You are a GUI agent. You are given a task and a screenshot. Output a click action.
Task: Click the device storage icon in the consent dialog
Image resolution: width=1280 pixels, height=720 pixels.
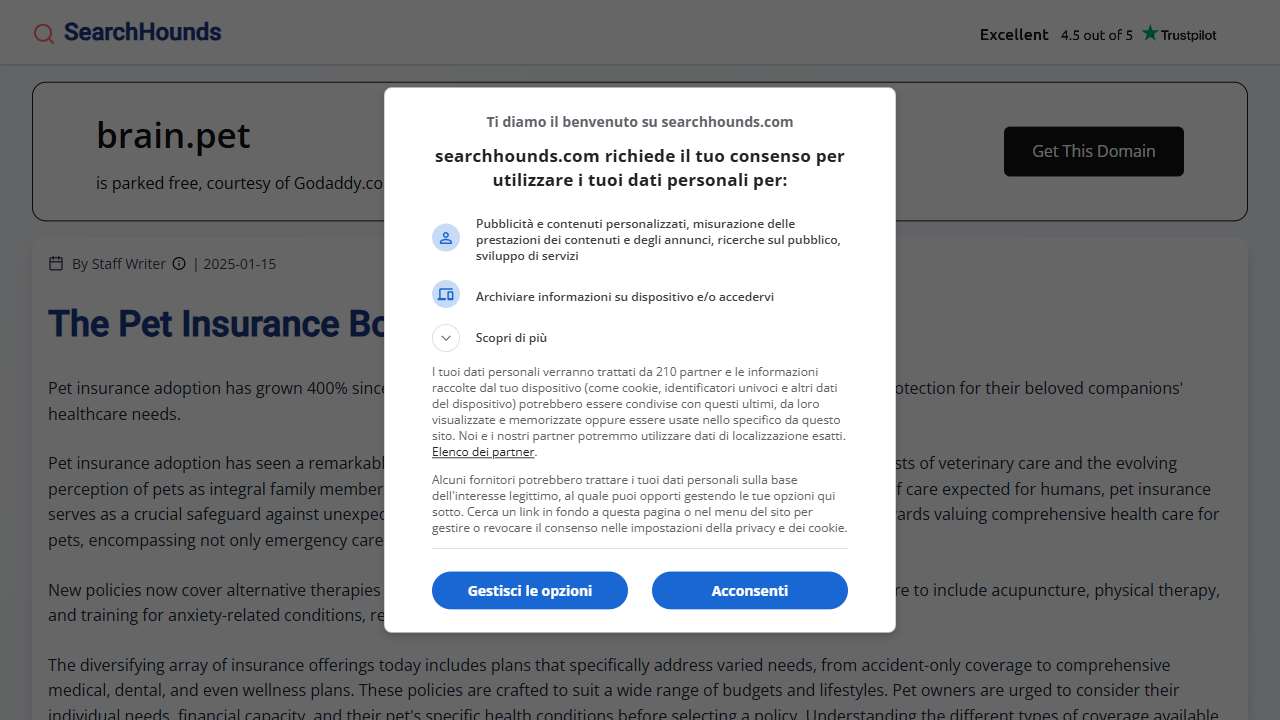[x=446, y=294]
